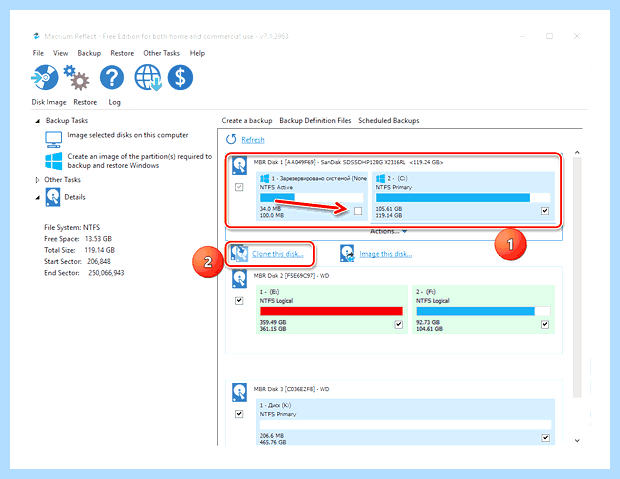620x479 pixels.
Task: Click the Refresh link
Action: (x=253, y=140)
